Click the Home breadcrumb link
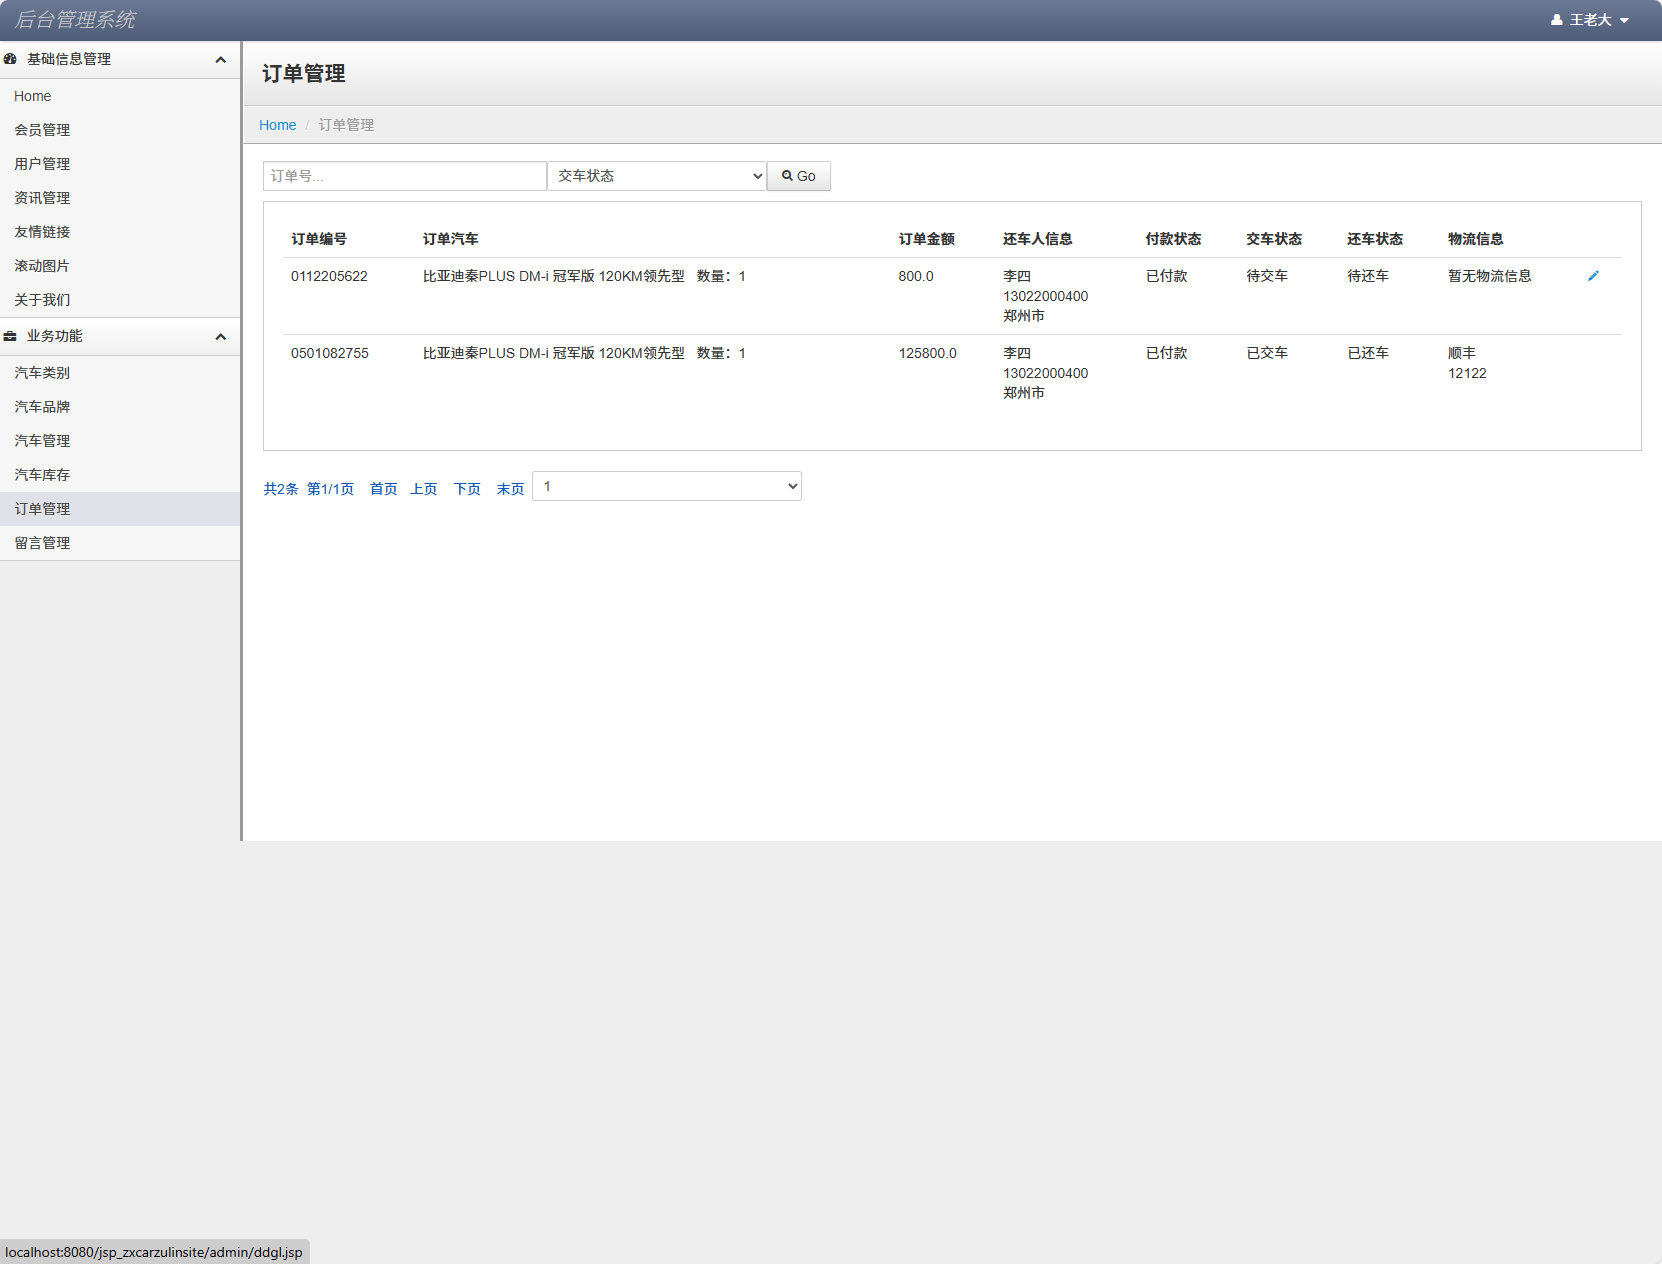The height and width of the screenshot is (1264, 1662). coord(277,125)
